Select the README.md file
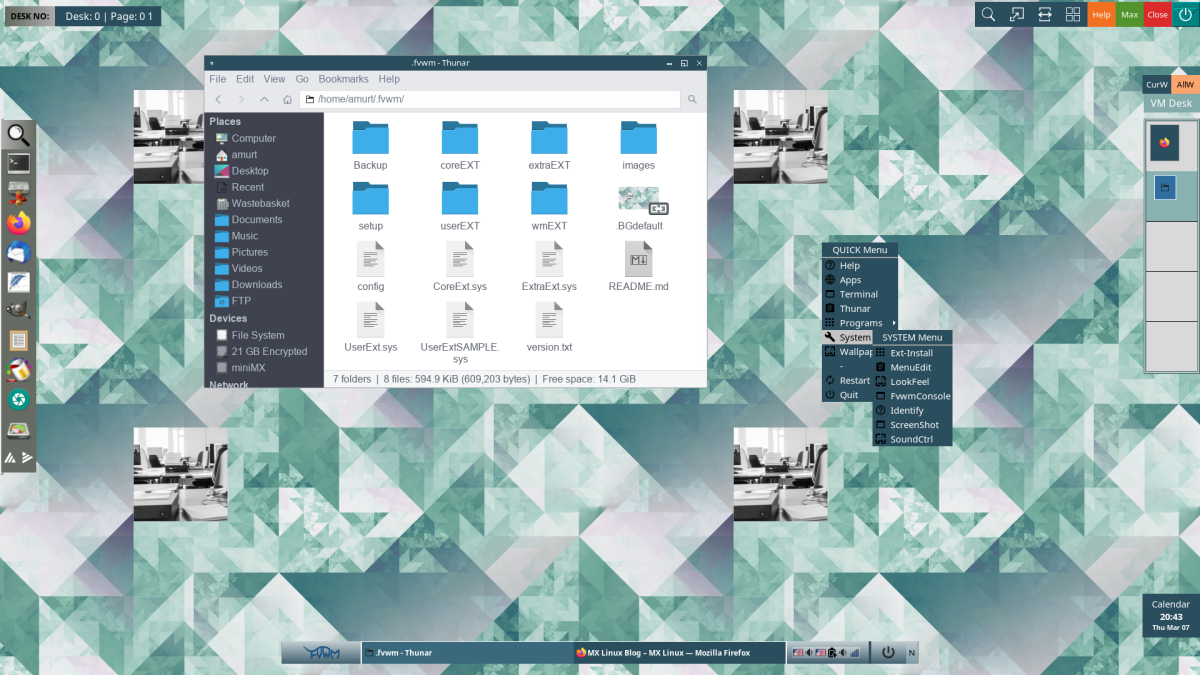 (x=638, y=267)
